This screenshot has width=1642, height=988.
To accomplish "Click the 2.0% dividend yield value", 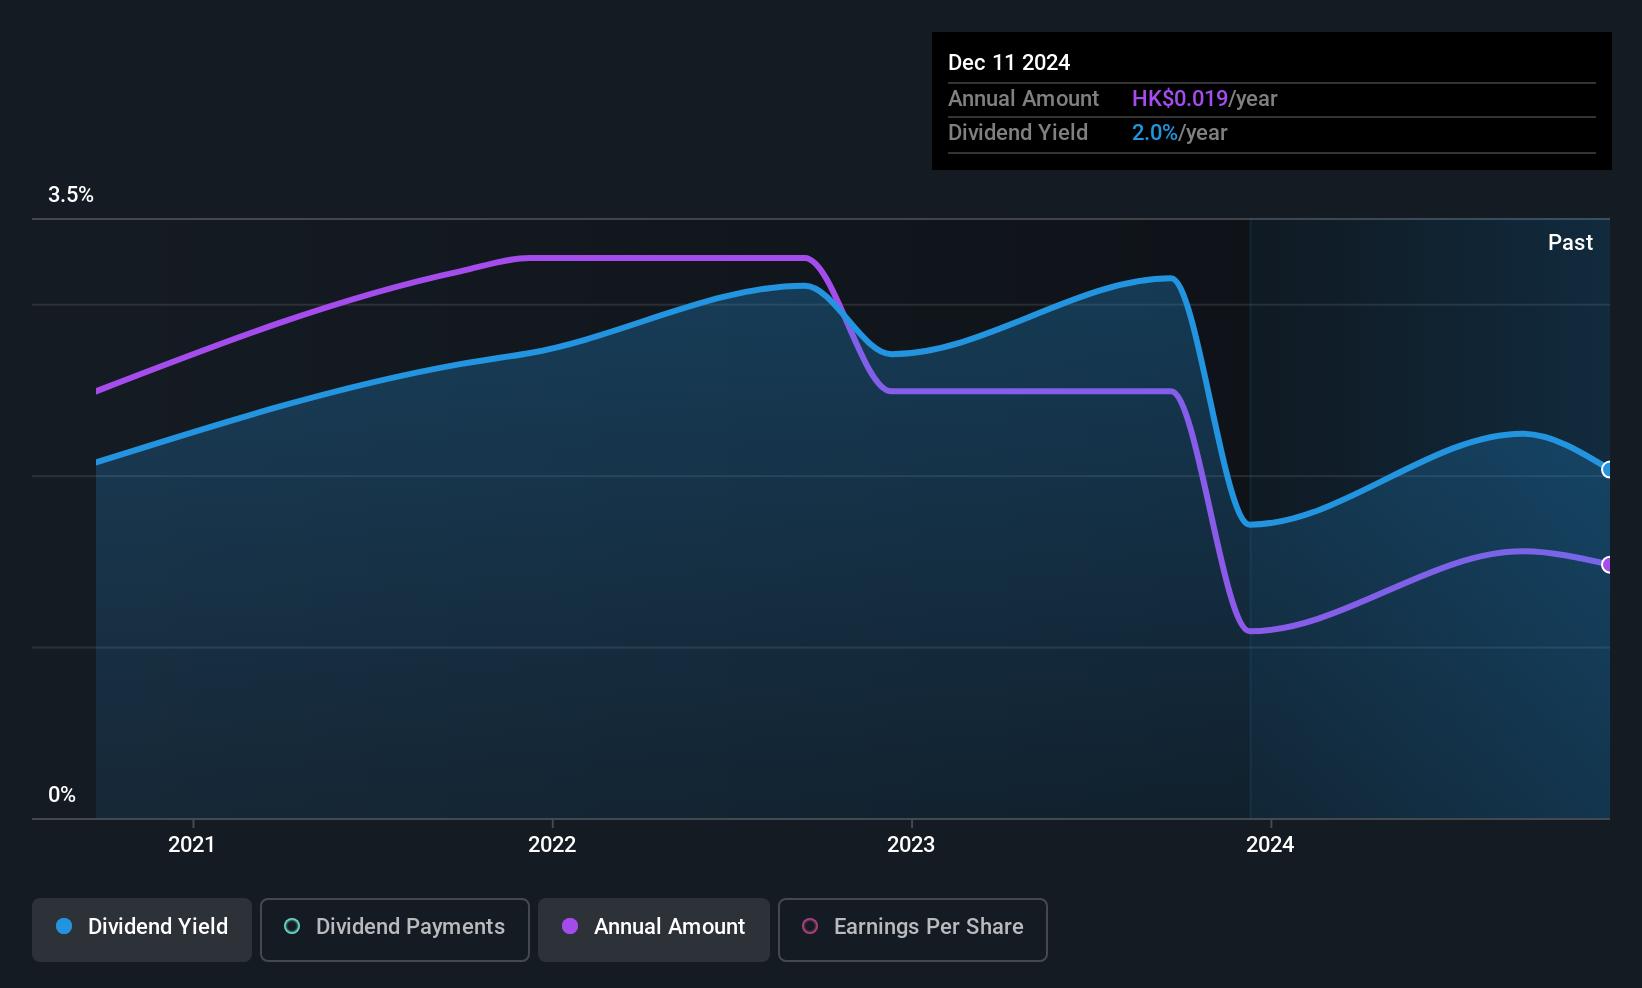I will click(1154, 132).
